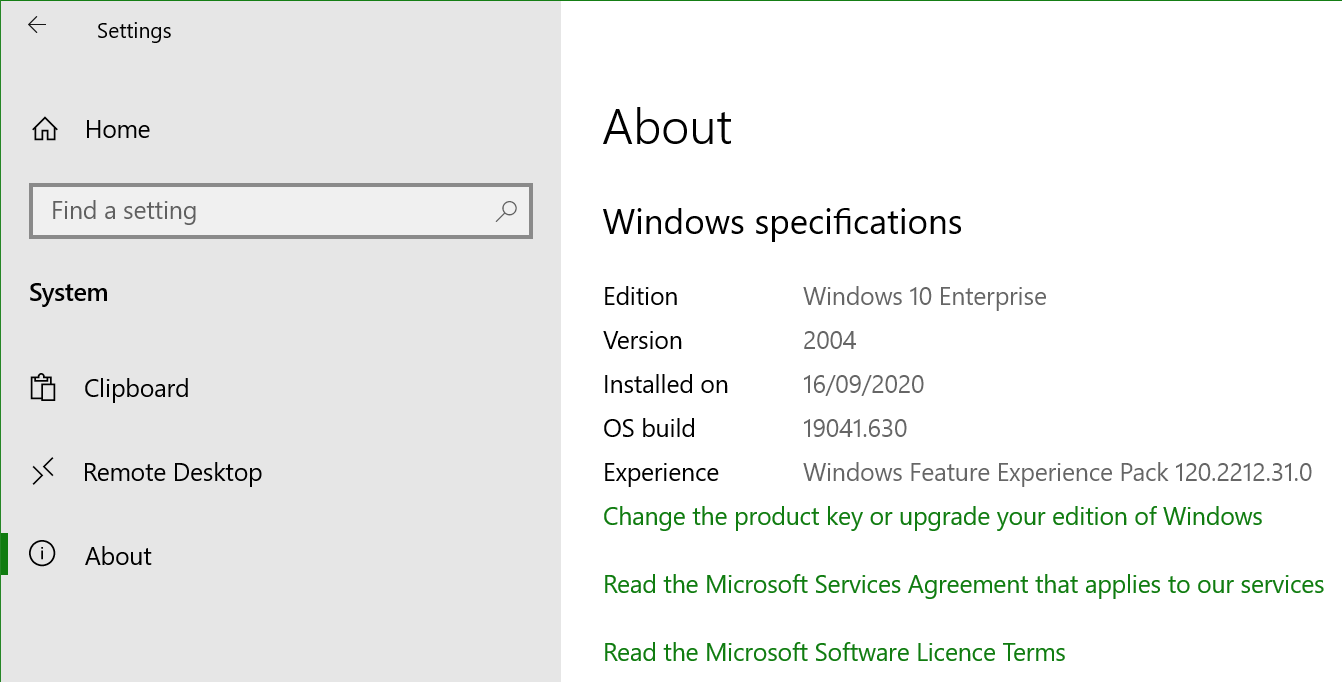
Task: Go to Home via its text label
Action: [117, 130]
